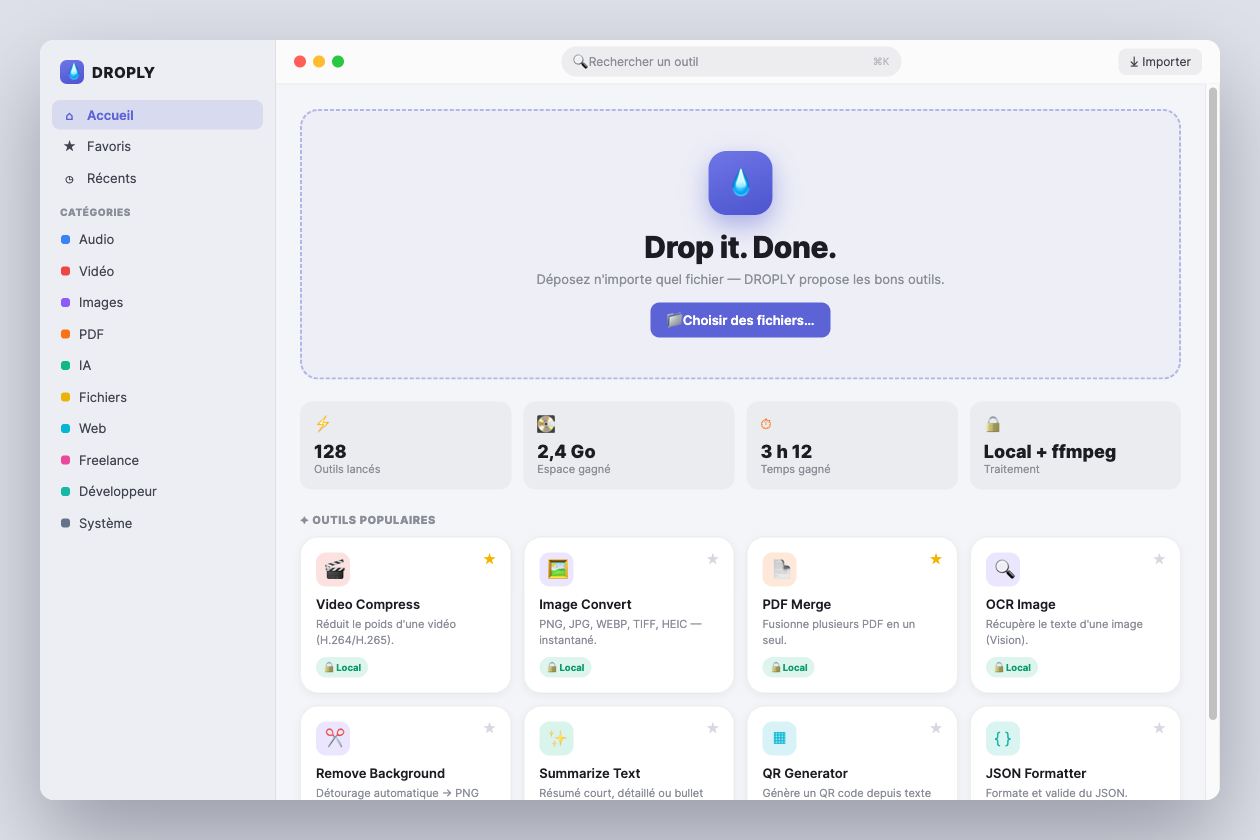
Task: Click the stopwatch icon on Temps gagné card
Action: tap(766, 424)
